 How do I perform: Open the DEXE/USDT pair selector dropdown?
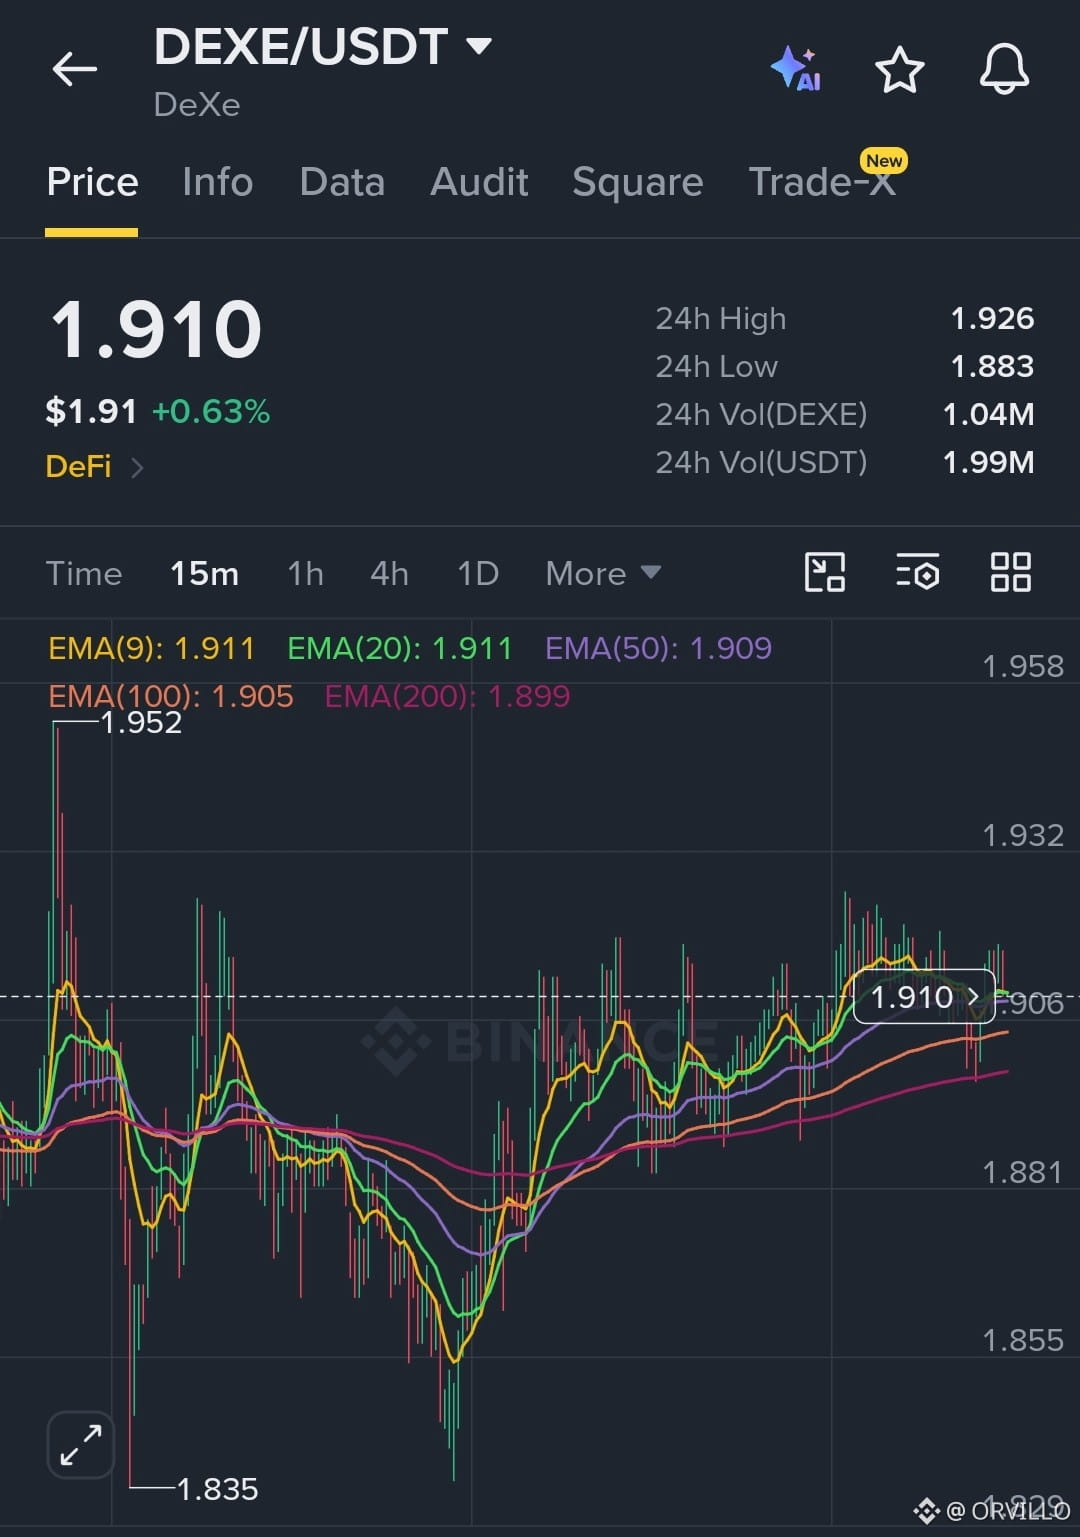coord(322,47)
